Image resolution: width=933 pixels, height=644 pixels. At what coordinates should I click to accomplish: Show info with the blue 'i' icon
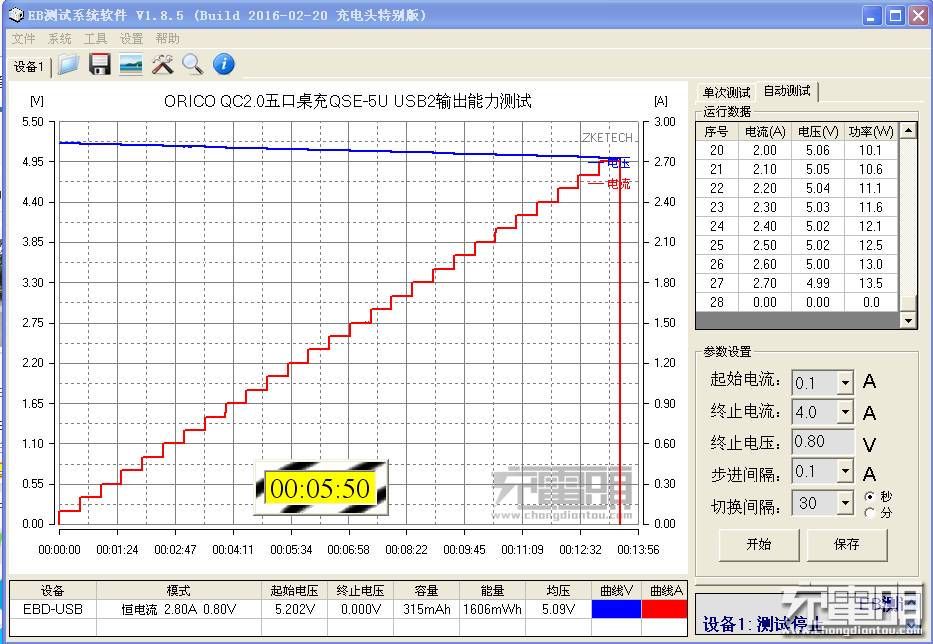pos(224,64)
